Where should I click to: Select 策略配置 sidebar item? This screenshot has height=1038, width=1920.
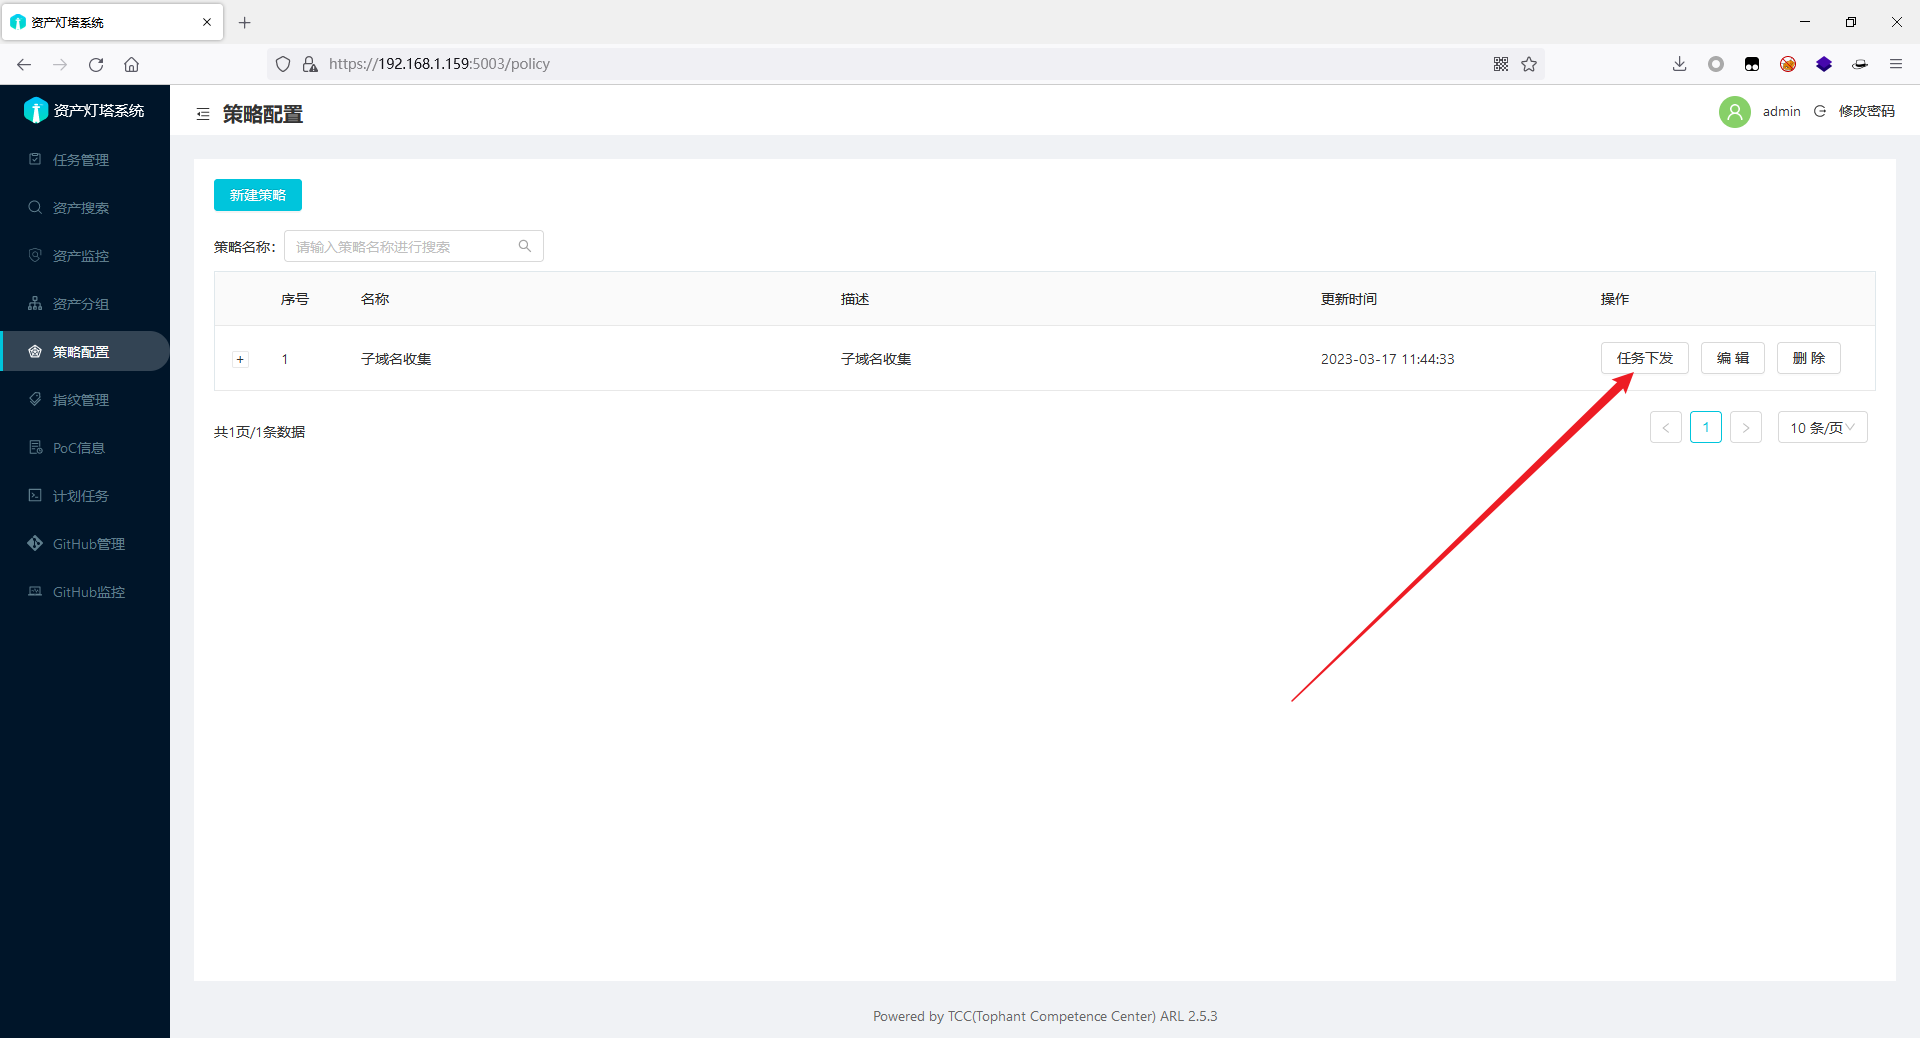[84, 352]
